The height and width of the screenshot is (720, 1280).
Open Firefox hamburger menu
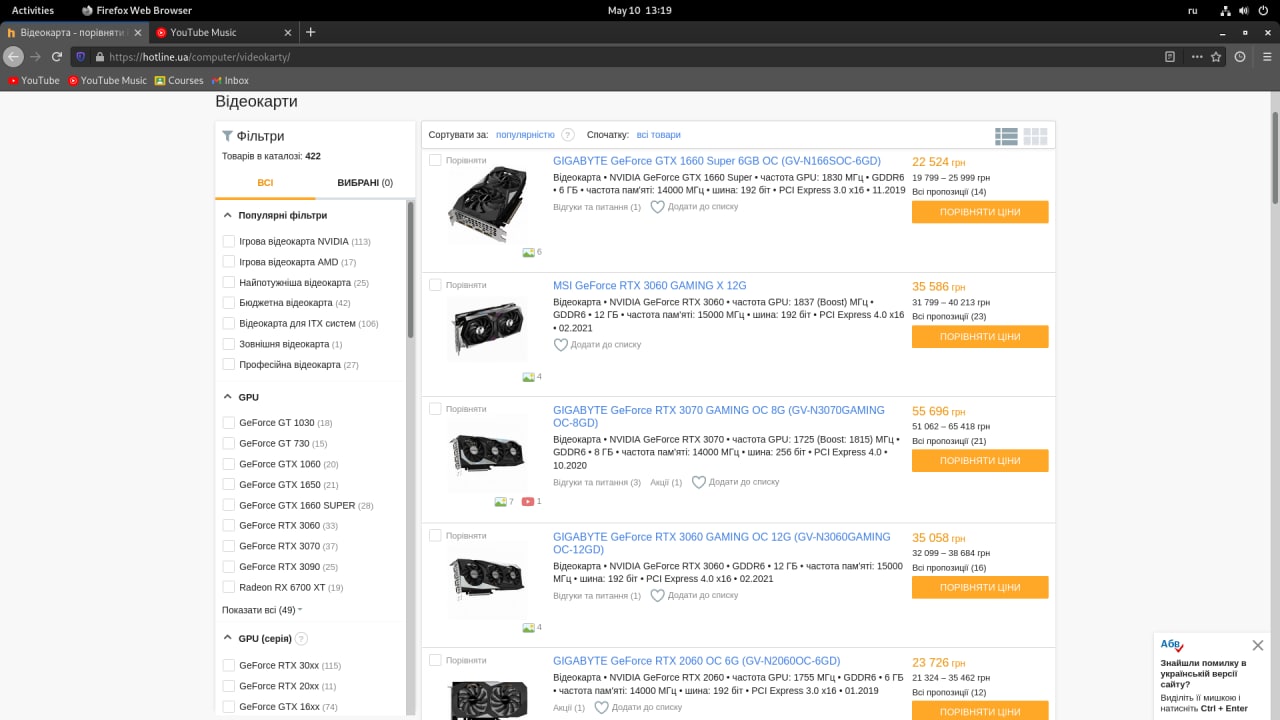click(1265, 57)
